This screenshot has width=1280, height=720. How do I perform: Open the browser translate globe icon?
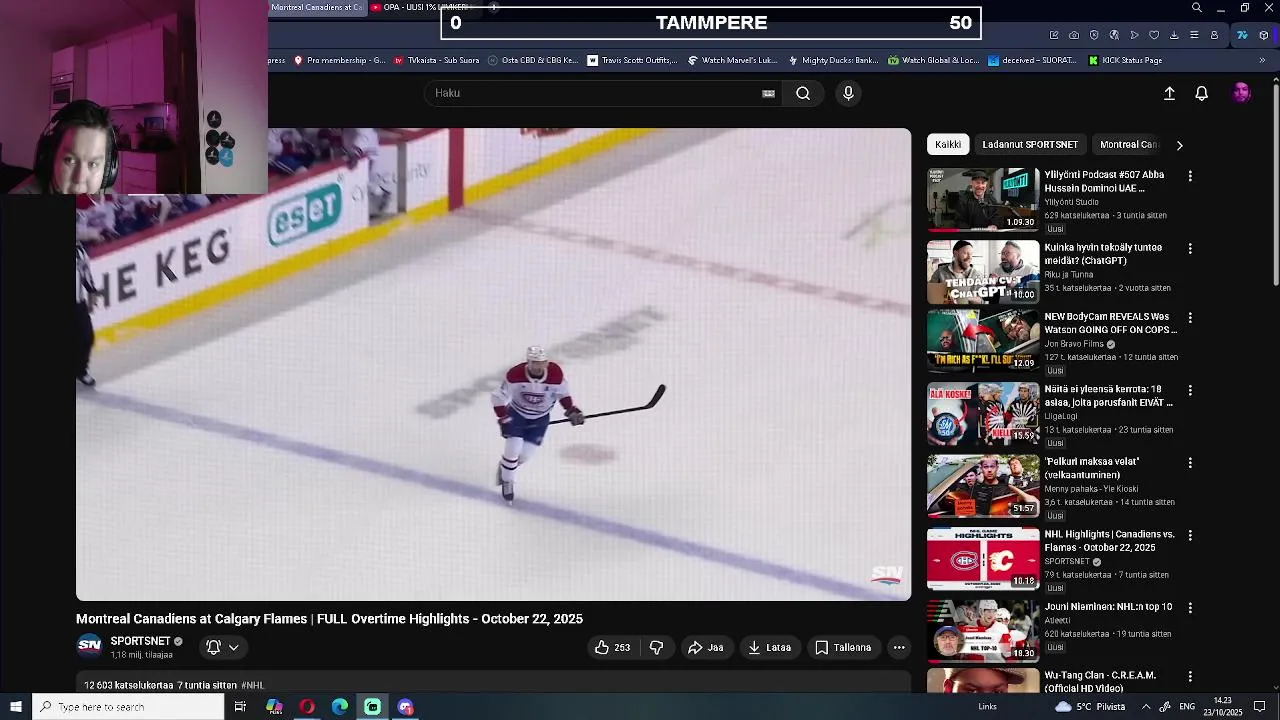coord(1114,35)
